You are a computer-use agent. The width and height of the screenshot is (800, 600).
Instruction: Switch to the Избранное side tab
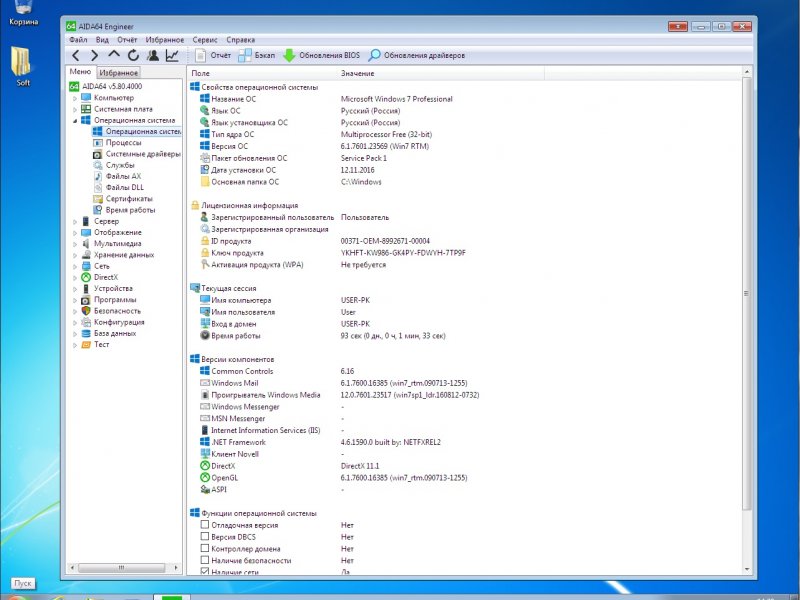118,73
